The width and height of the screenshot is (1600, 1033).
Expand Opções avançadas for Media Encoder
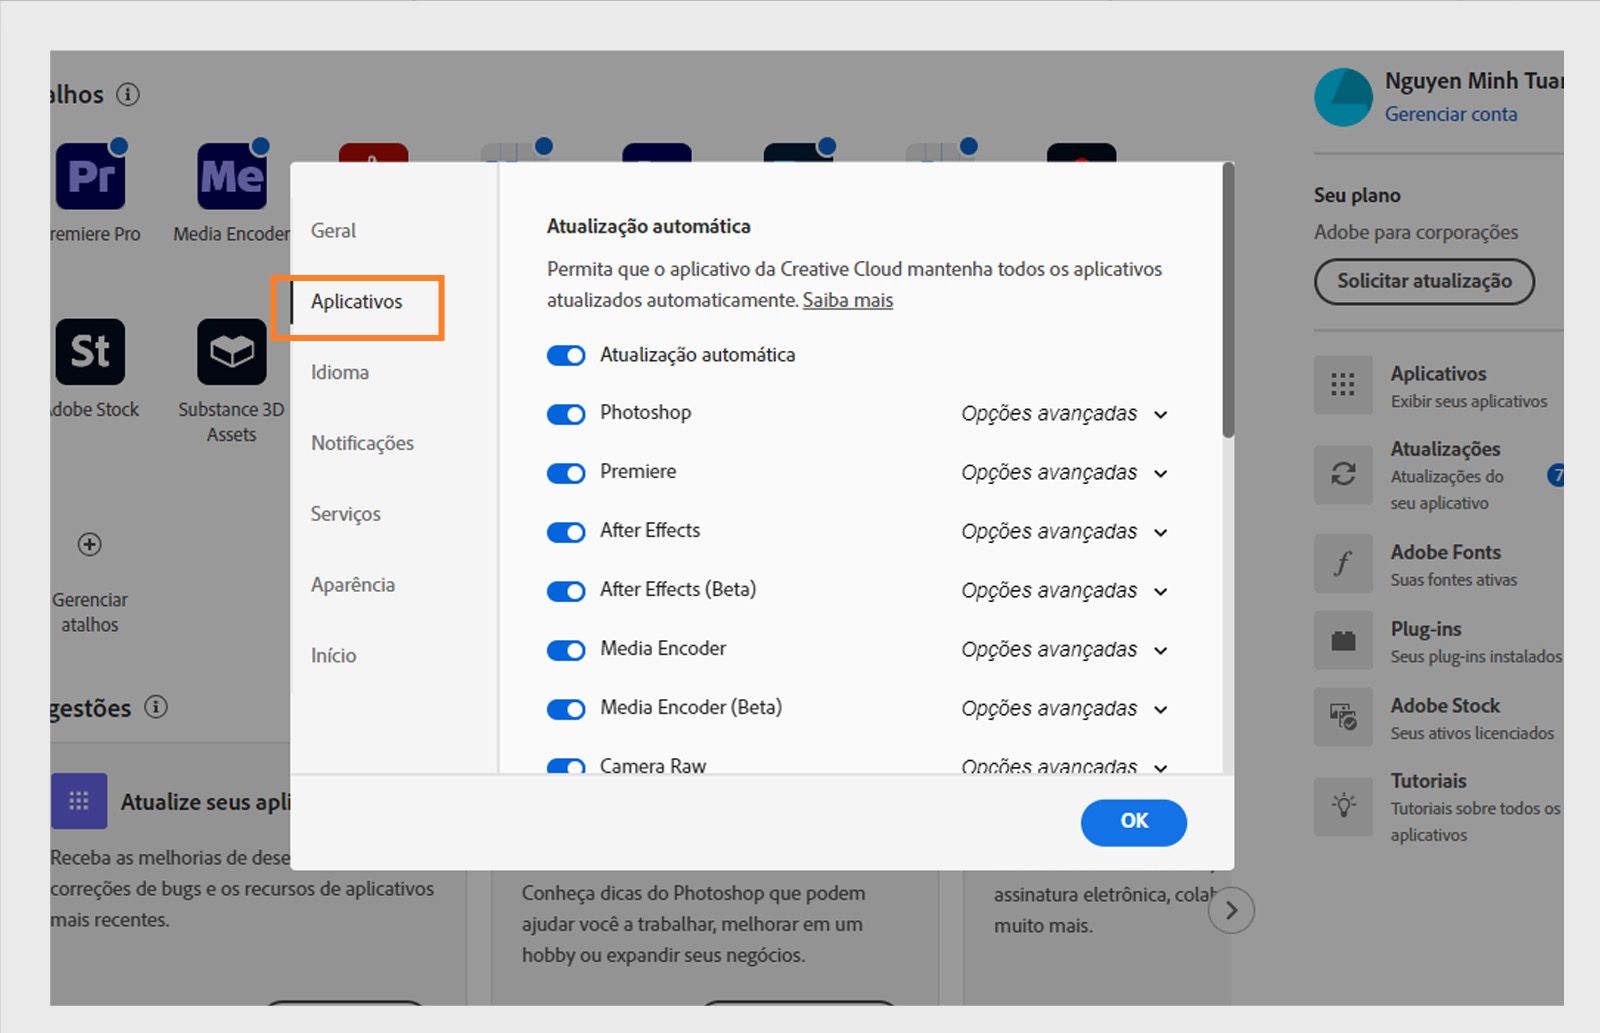[1064, 650]
